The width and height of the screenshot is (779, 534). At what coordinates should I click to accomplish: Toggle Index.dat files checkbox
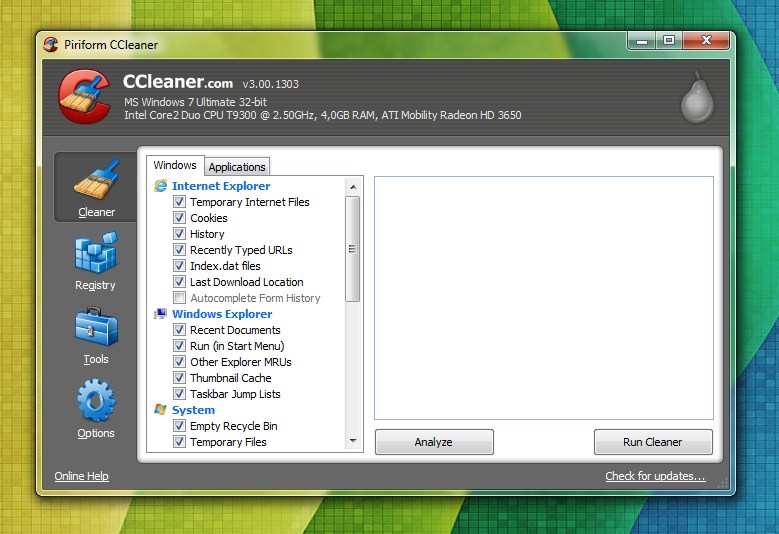[x=179, y=266]
